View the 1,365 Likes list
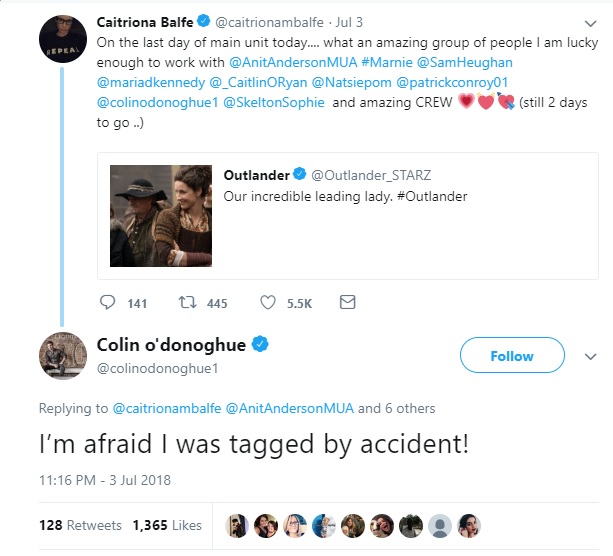Image resolution: width=613 pixels, height=556 pixels. [167, 525]
